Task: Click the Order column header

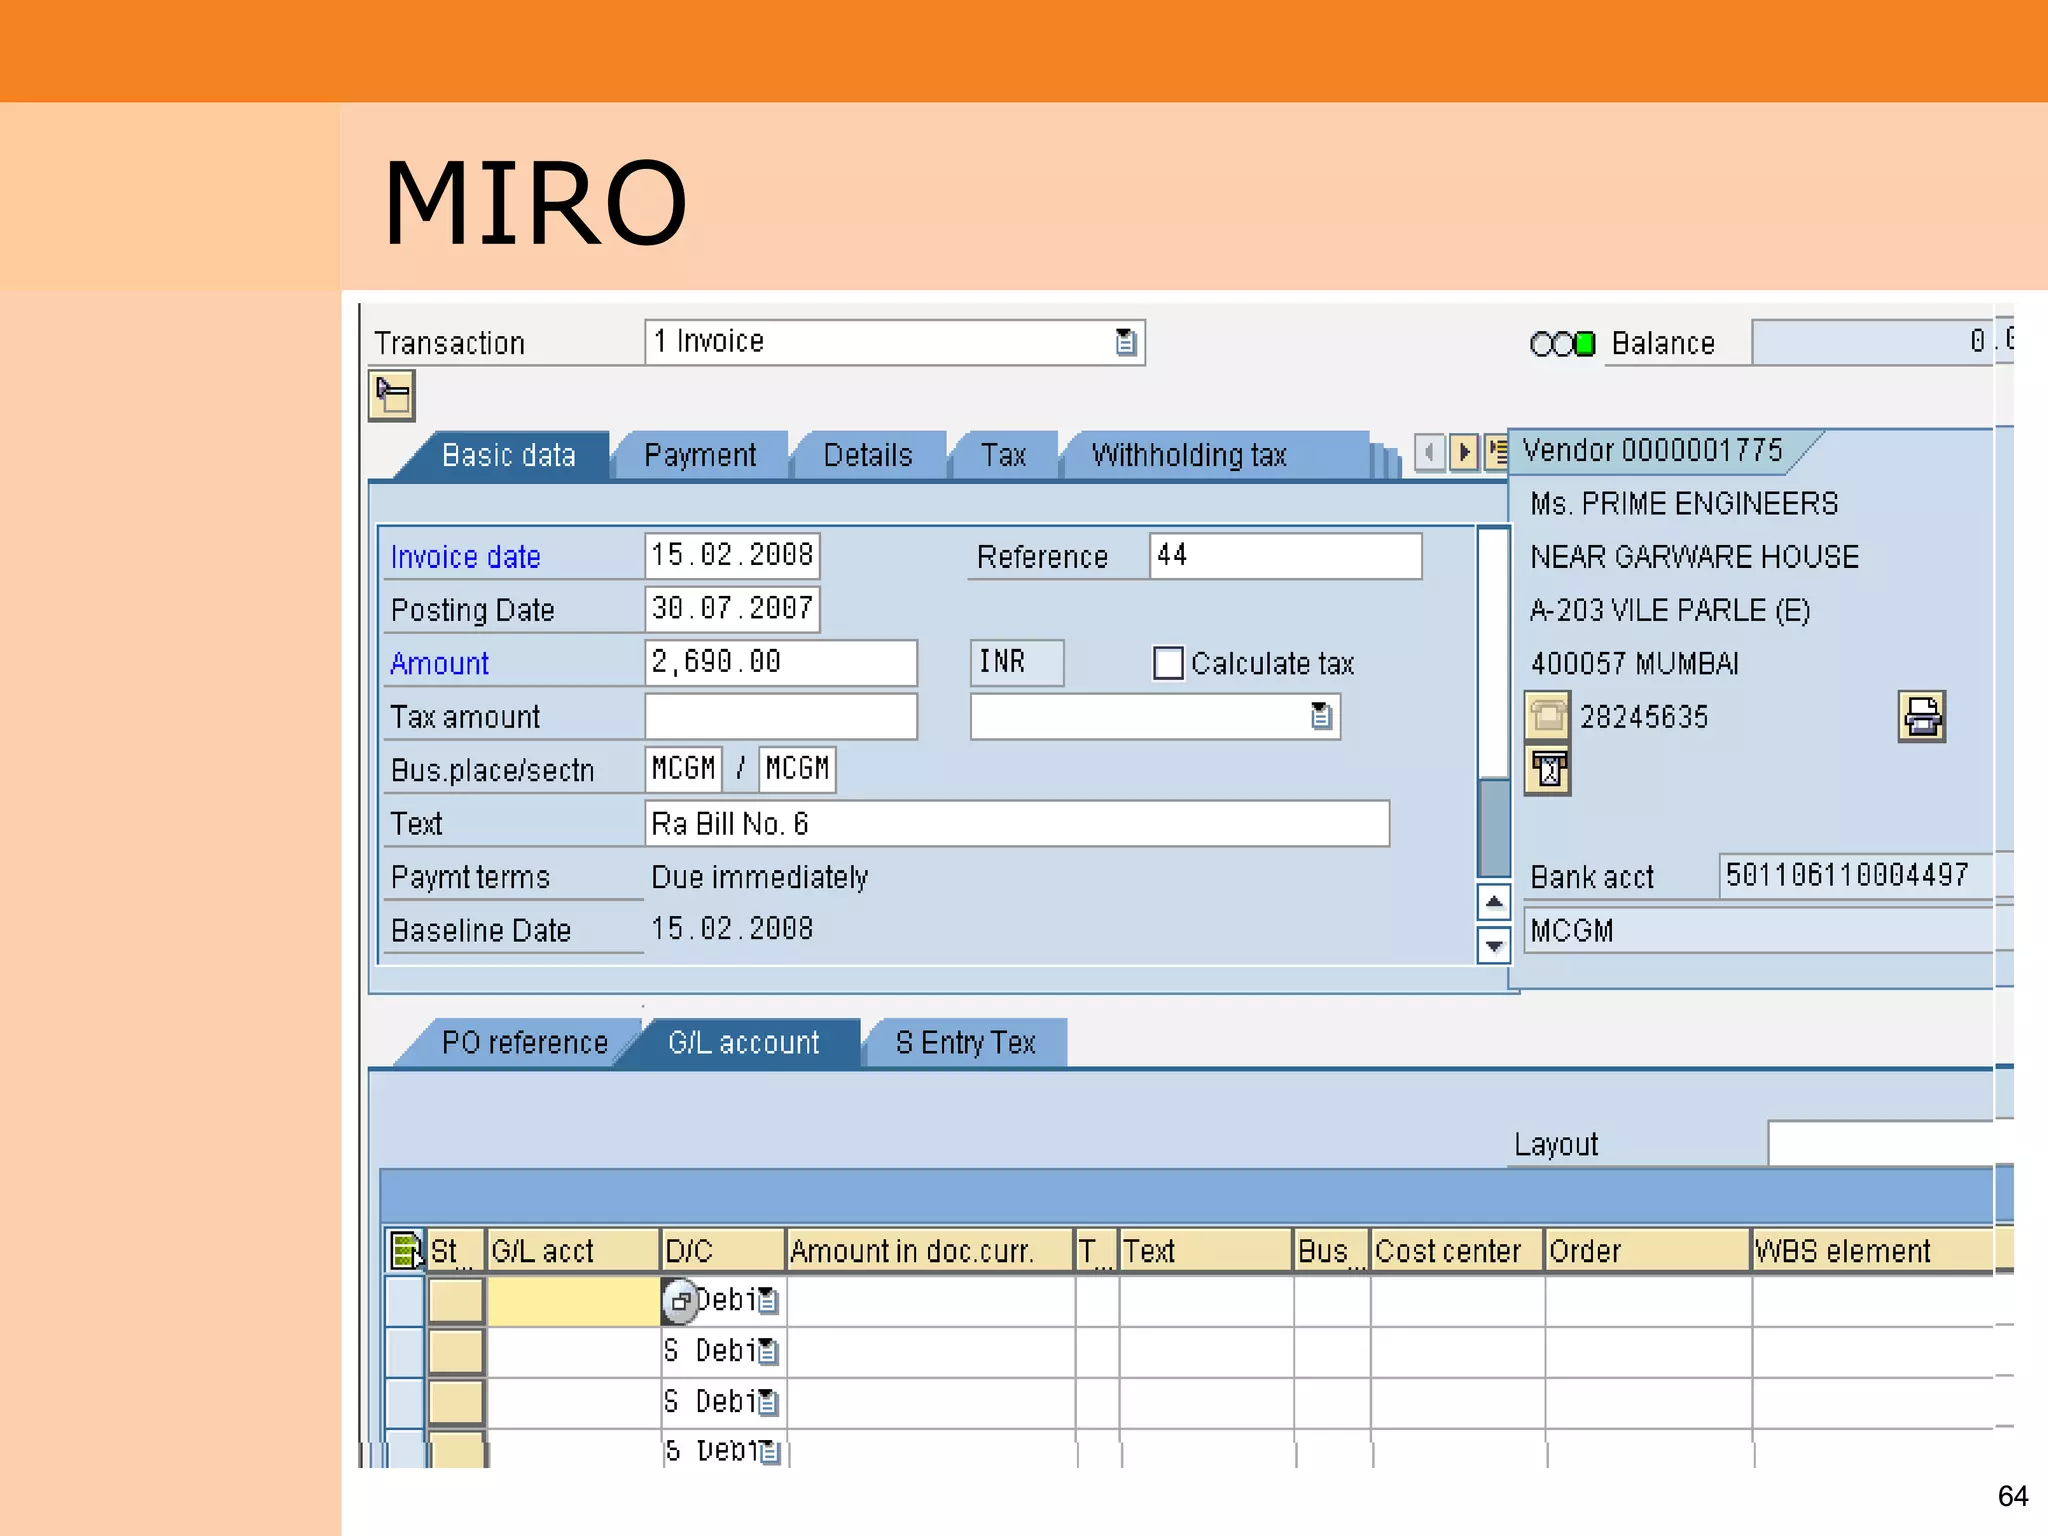Action: (x=1648, y=1251)
